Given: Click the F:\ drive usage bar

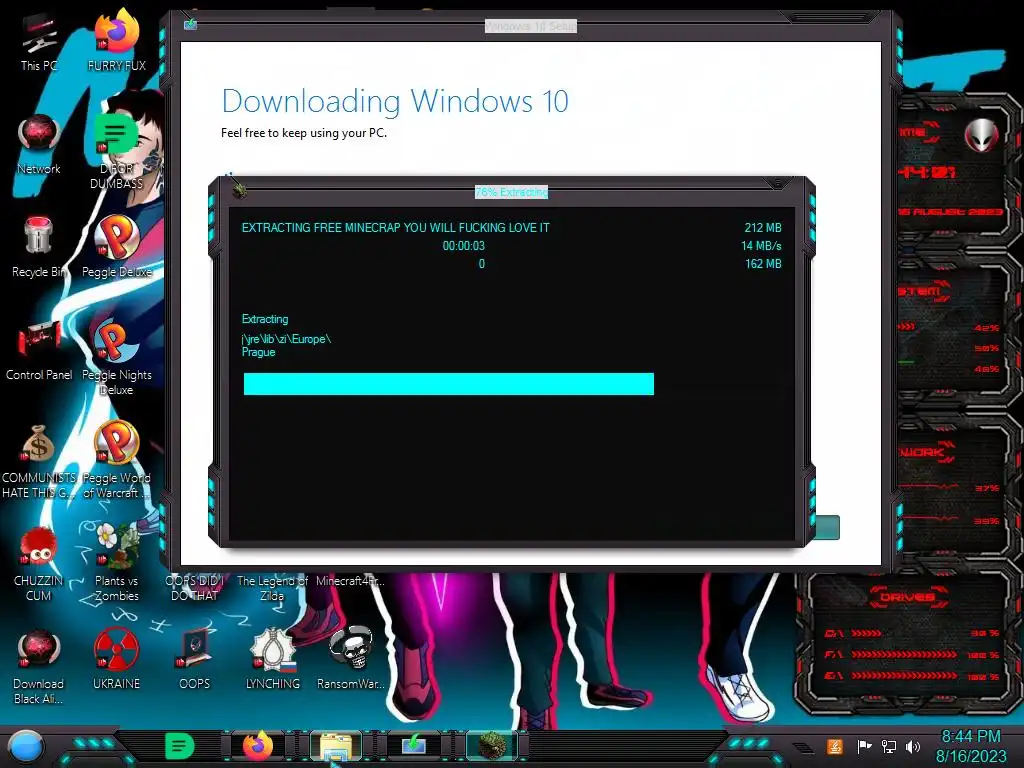Looking at the screenshot, I should click(903, 654).
